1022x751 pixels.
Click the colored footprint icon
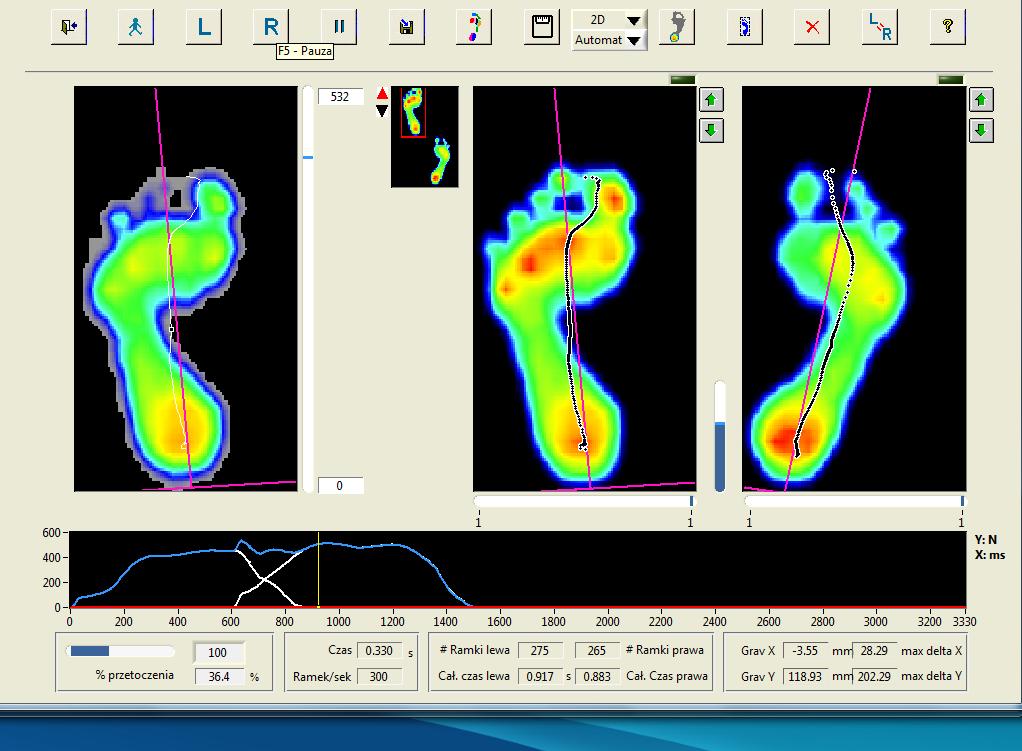[x=474, y=27]
